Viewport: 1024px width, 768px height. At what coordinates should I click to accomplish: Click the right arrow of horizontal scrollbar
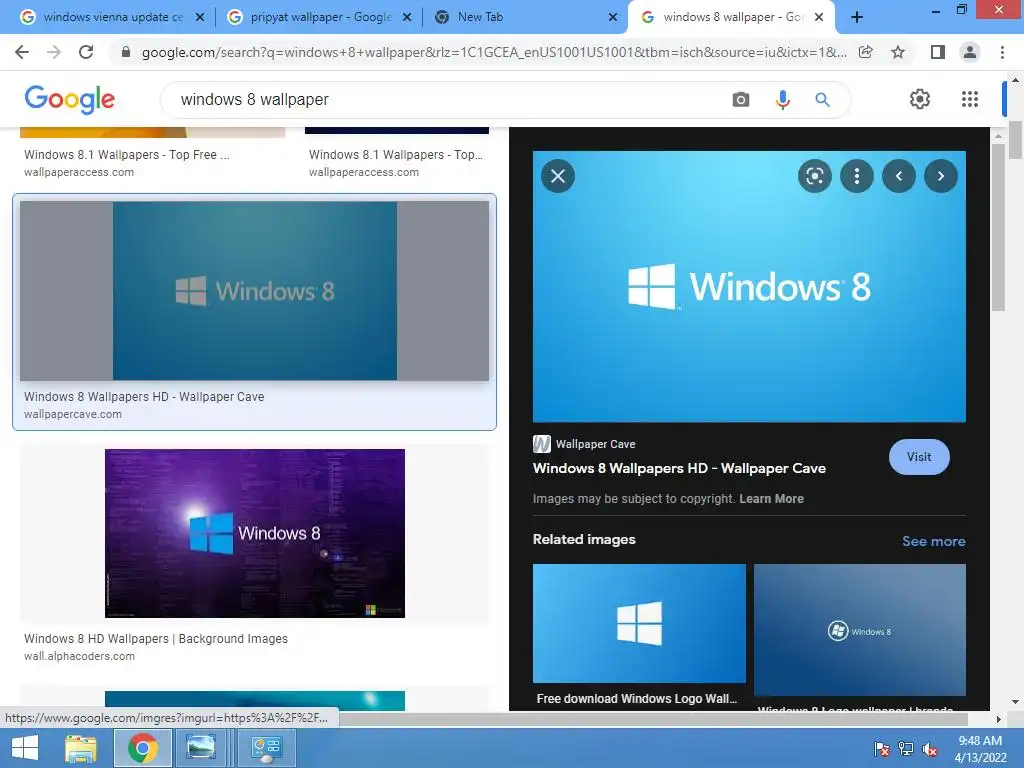pos(998,719)
